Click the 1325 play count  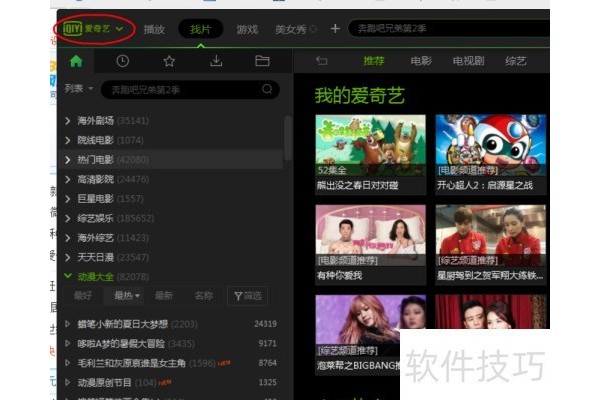point(267,382)
